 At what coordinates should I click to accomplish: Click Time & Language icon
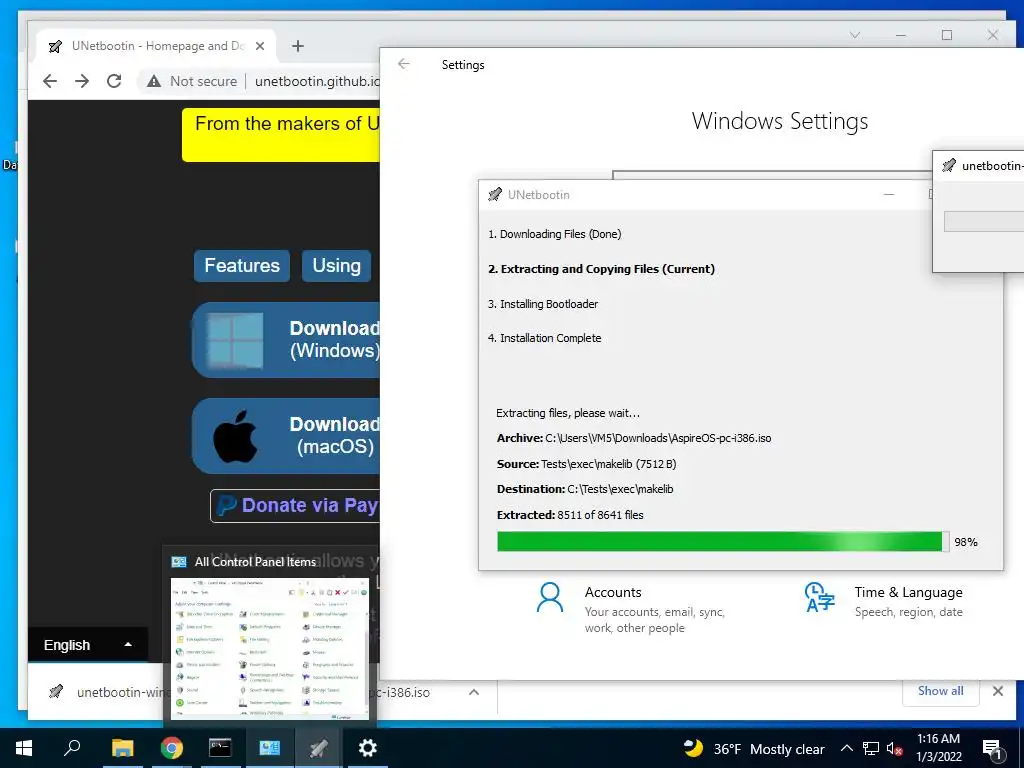(x=819, y=597)
